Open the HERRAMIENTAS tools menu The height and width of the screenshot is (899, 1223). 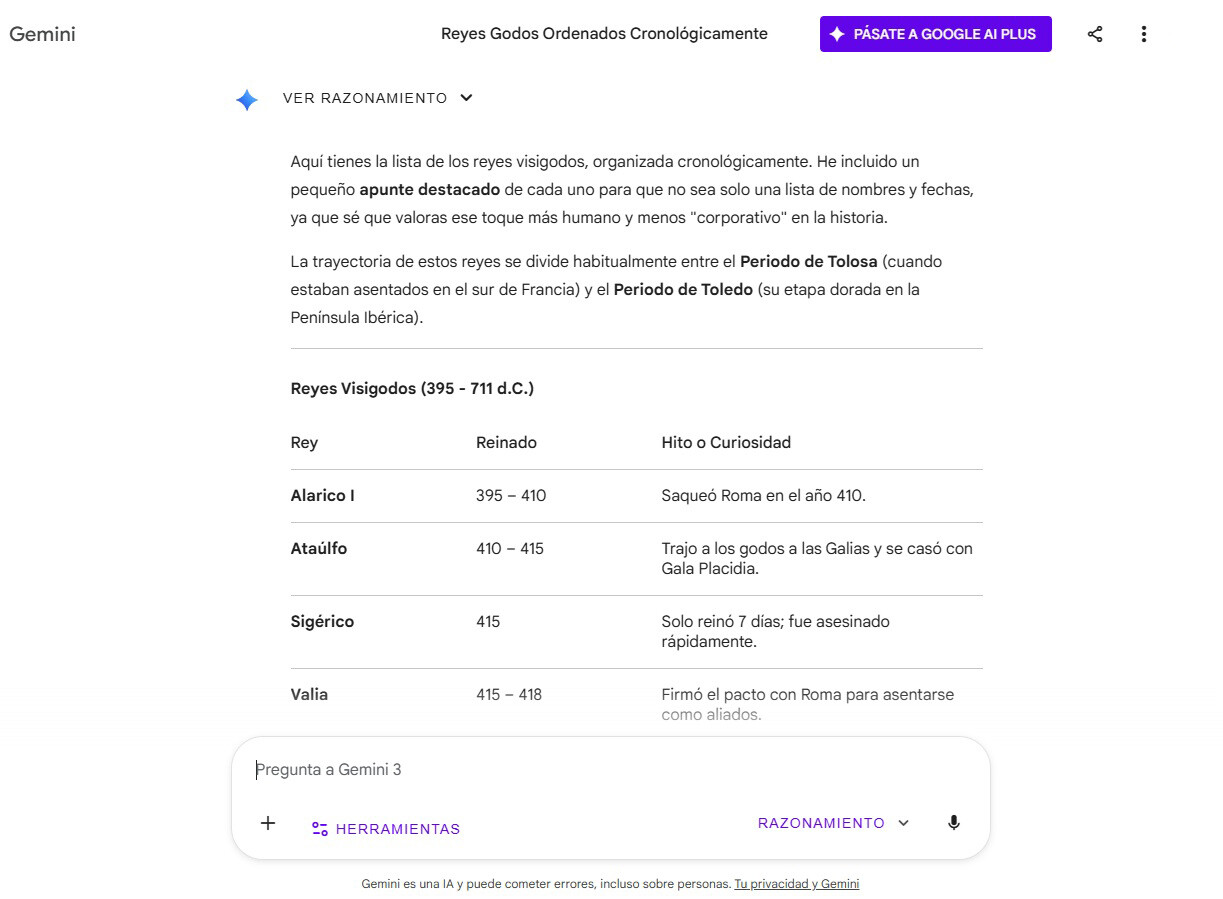pos(385,828)
